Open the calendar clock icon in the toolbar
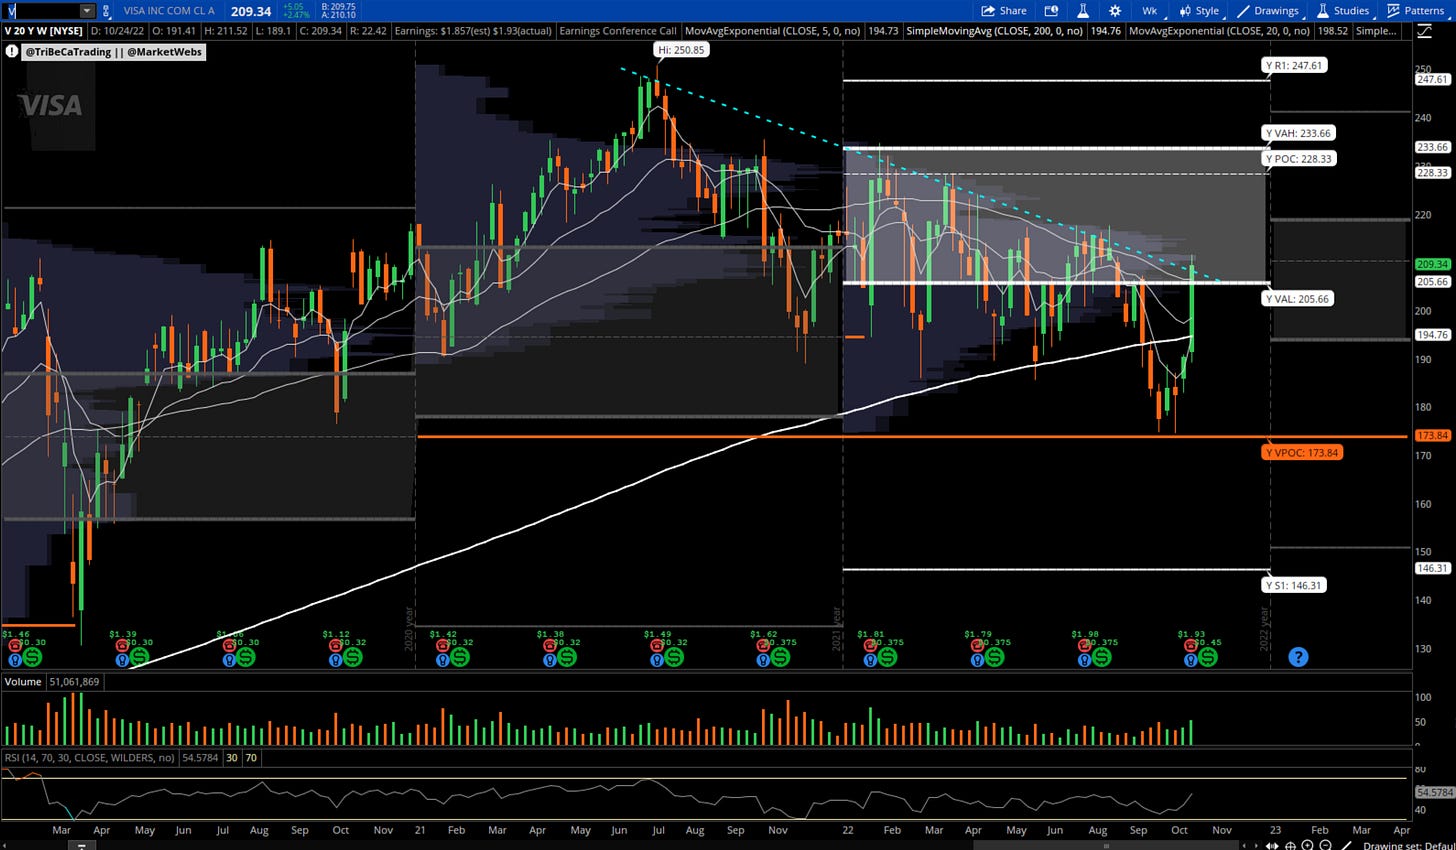Image resolution: width=1456 pixels, height=850 pixels. (1051, 11)
